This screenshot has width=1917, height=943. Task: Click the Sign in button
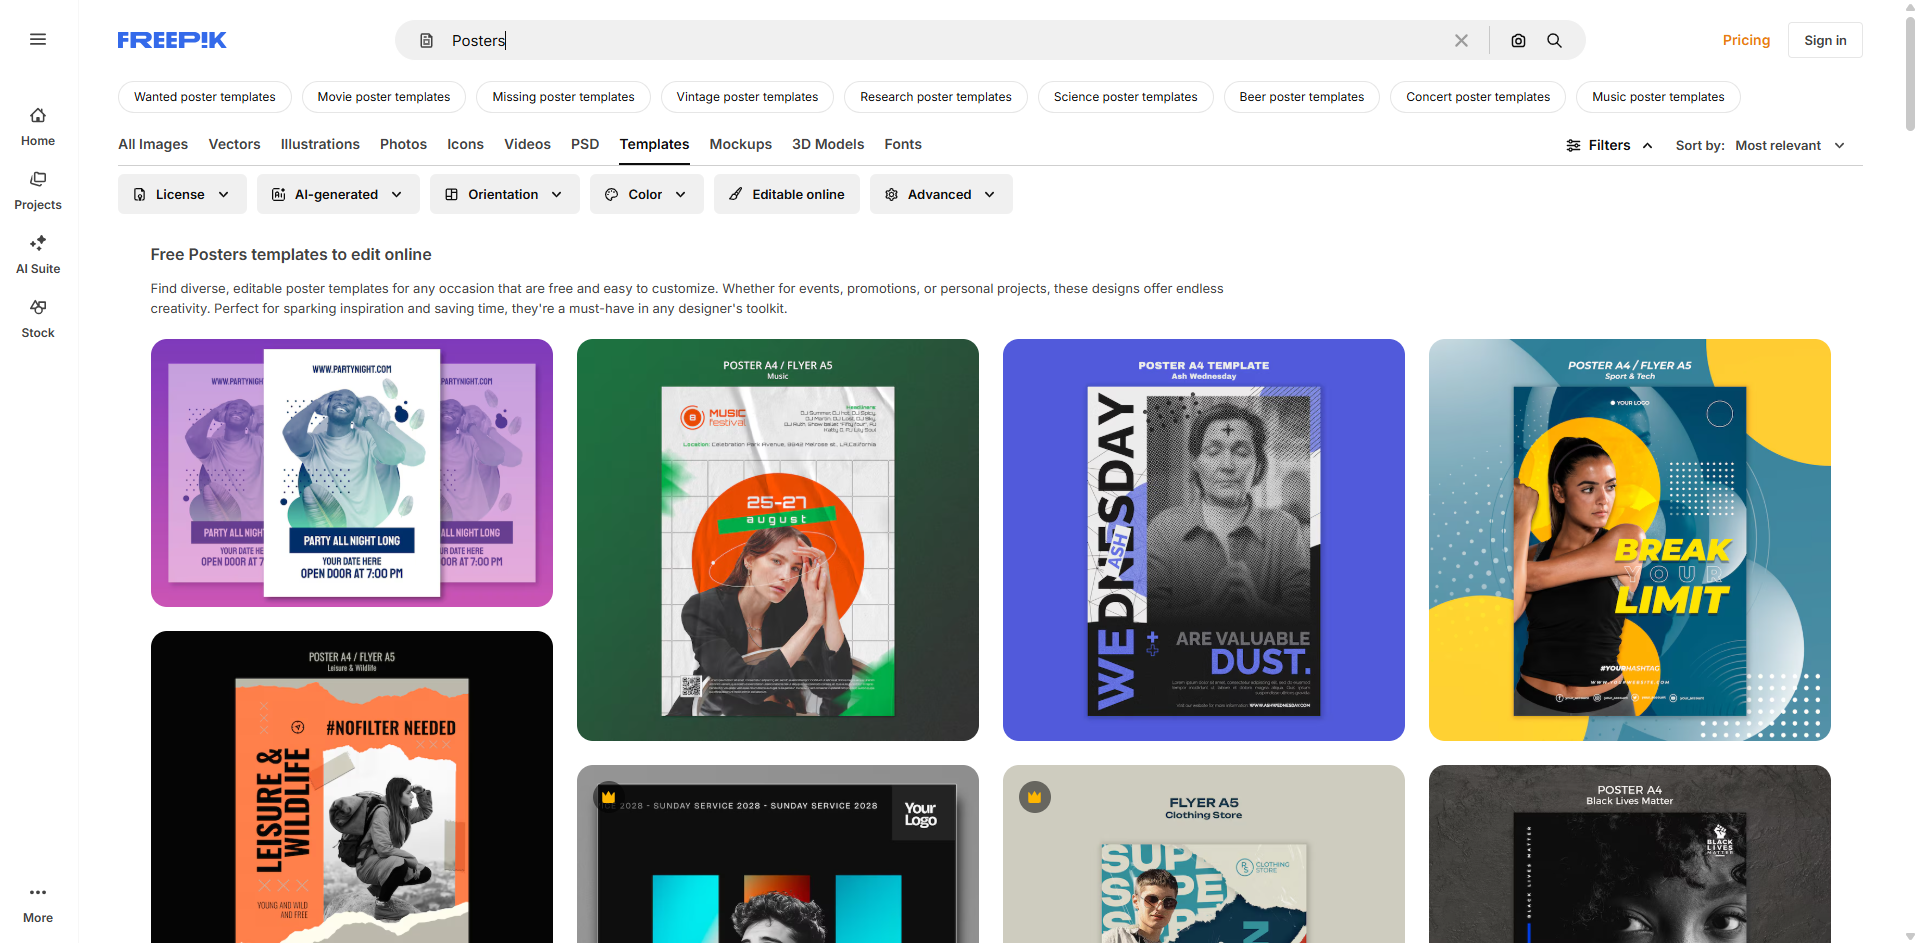1825,40
